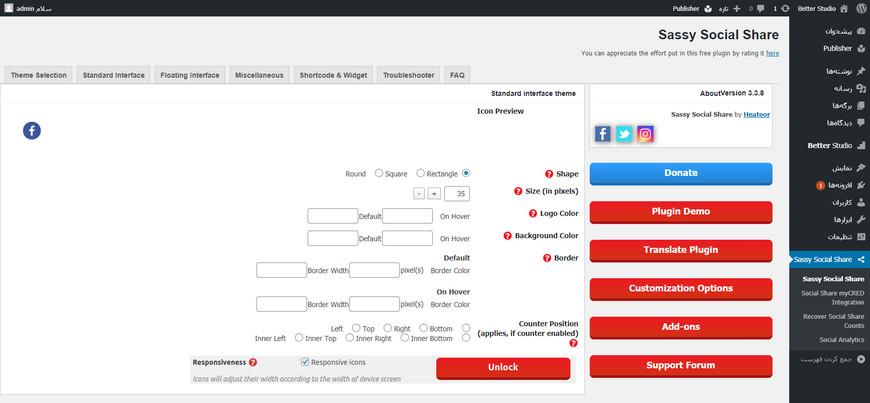Select the radio between Right and Bottom labels
Image resolution: width=870 pixels, height=403 pixels.
click(423, 328)
